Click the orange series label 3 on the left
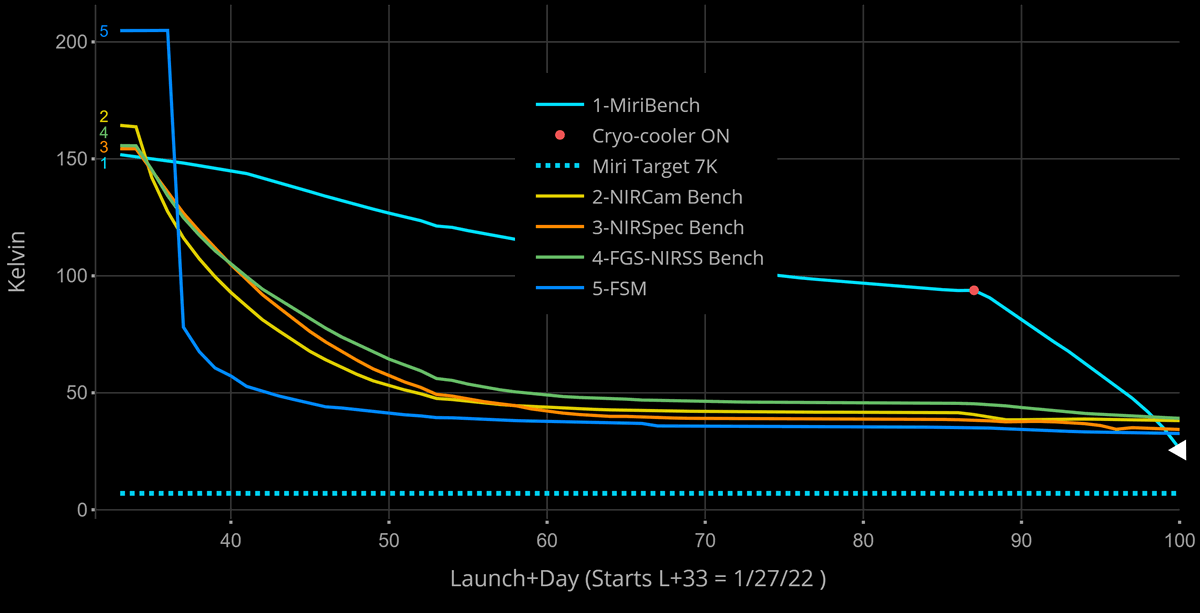This screenshot has height=613, width=1200. click(x=104, y=148)
